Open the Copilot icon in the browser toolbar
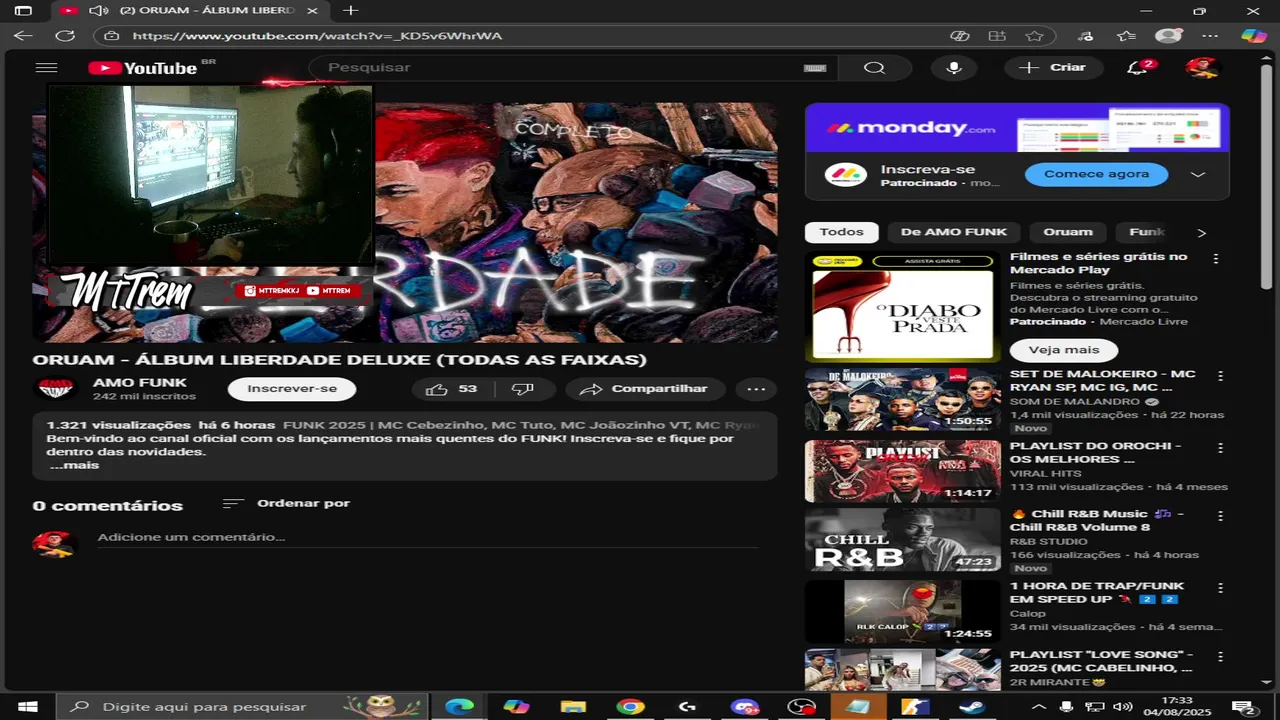Screen dimensions: 1280x720 tap(1253, 36)
